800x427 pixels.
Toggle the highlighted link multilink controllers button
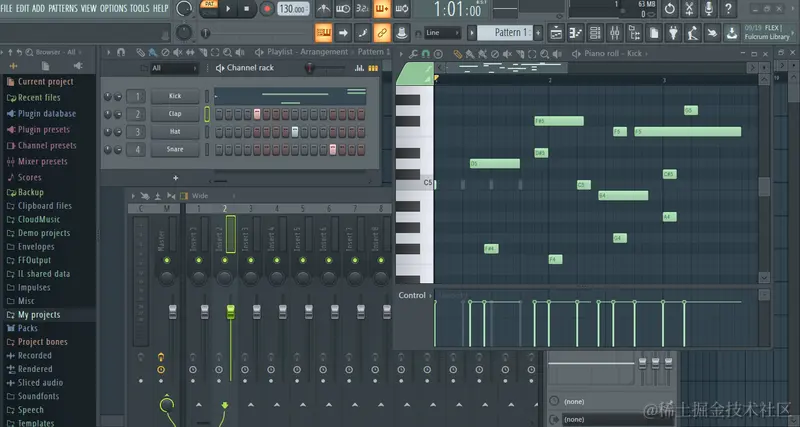coord(382,33)
